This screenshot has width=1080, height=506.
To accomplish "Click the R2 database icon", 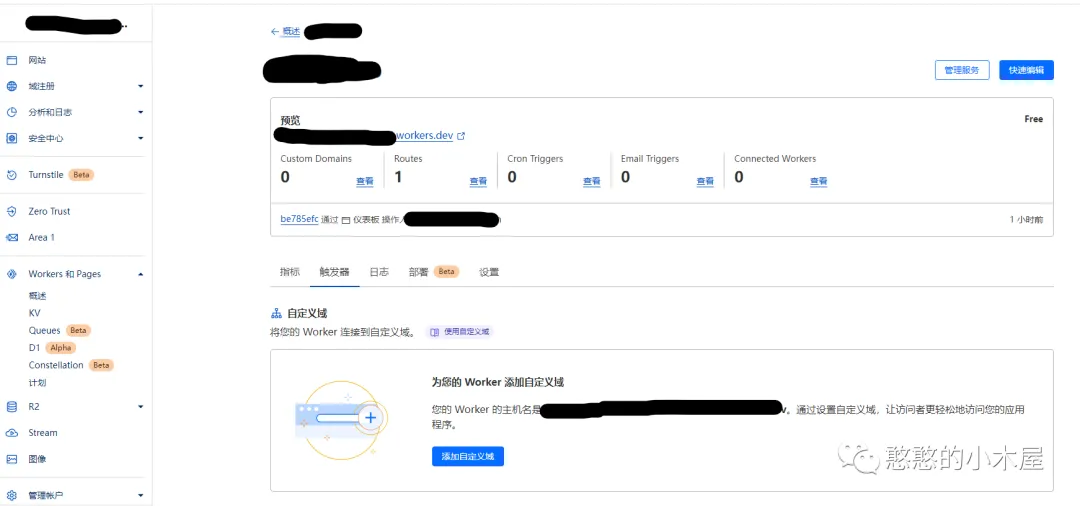I will click(x=12, y=407).
